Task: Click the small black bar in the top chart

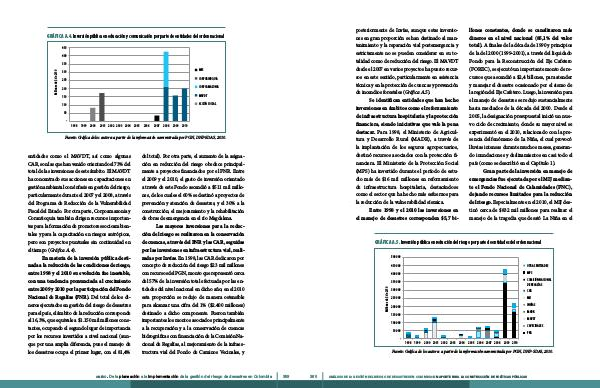Action: pyautogui.click(x=157, y=118)
